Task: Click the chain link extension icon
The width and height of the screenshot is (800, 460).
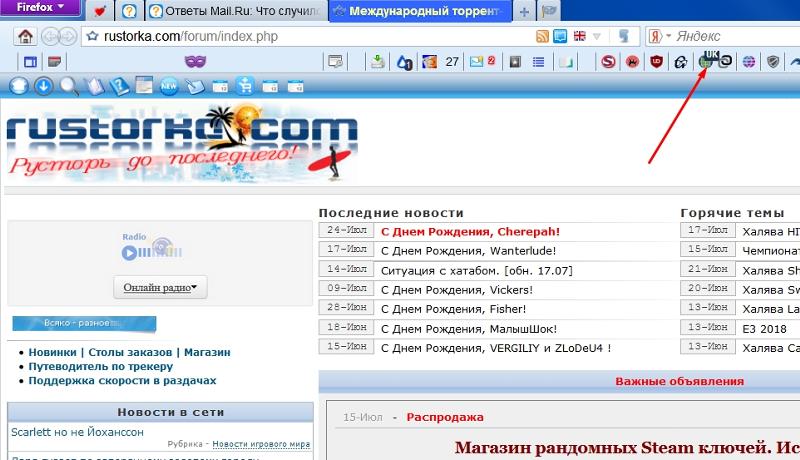Action: point(725,62)
